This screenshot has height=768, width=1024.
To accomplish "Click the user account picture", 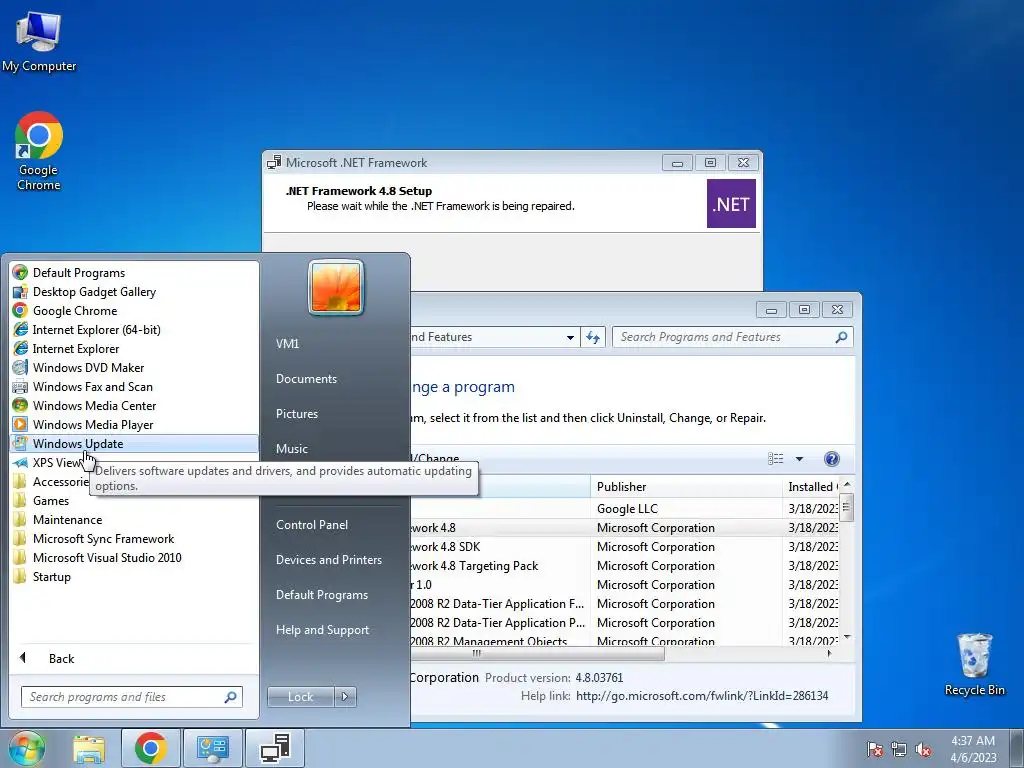I will coord(336,287).
